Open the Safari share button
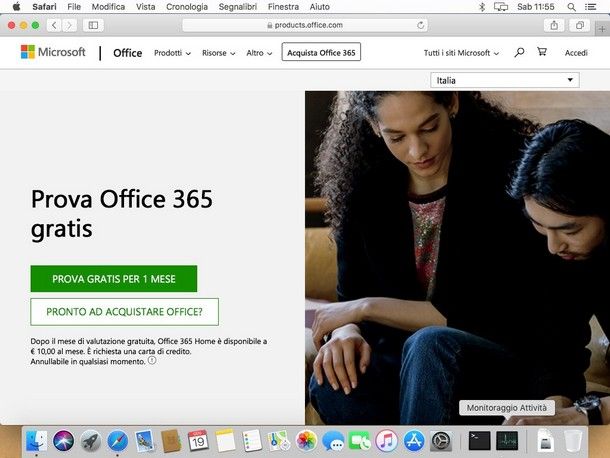 tap(554, 25)
